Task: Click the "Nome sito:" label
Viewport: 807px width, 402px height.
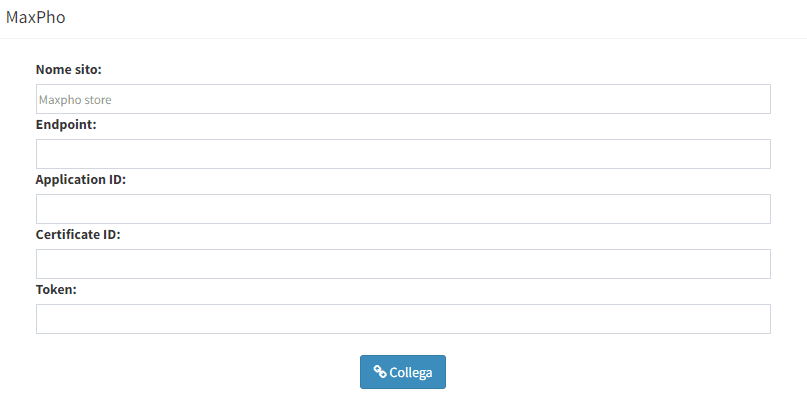Action: [69, 70]
